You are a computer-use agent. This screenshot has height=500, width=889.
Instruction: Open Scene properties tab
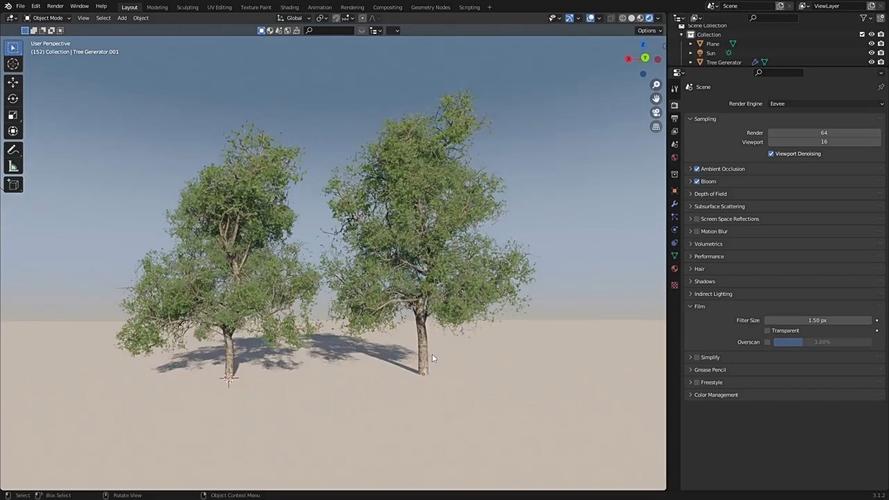coord(675,145)
